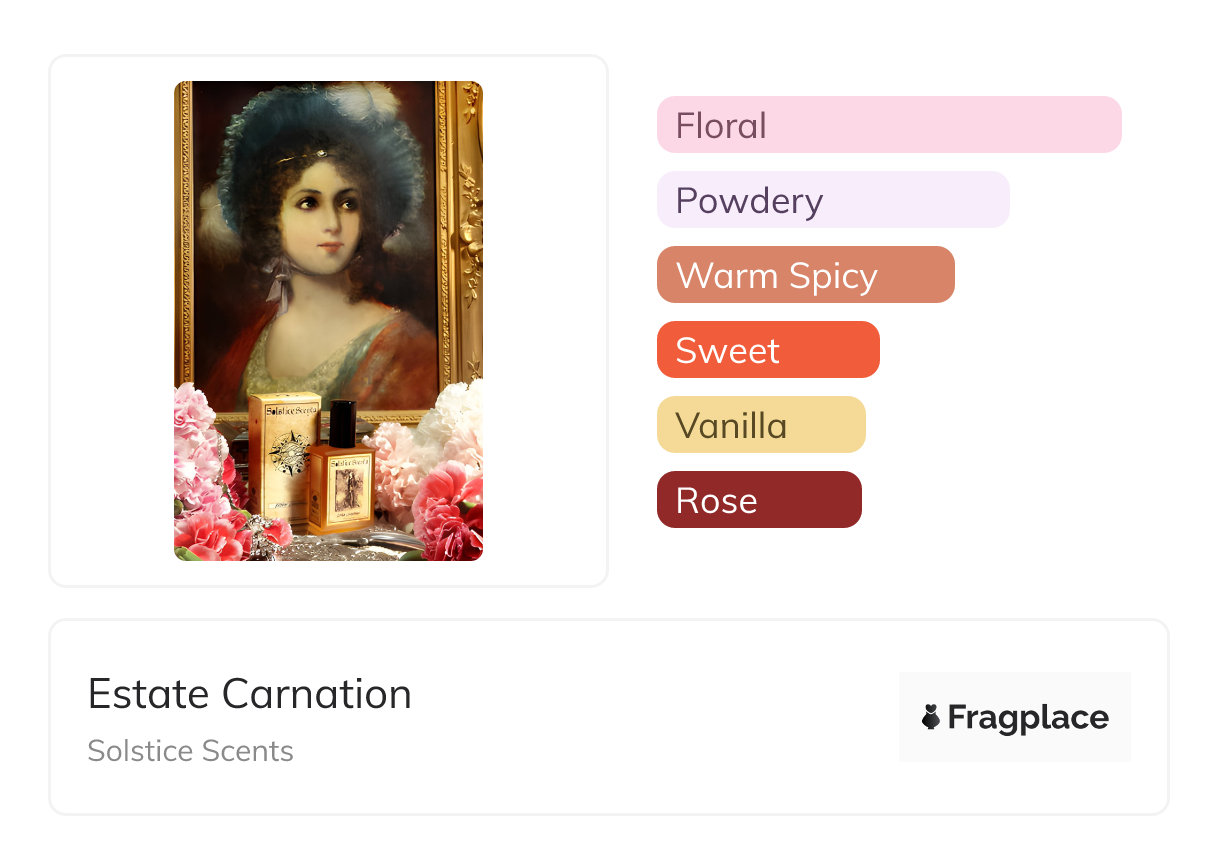Open the Solstice Scents brand link
1218x864 pixels.
coord(190,751)
